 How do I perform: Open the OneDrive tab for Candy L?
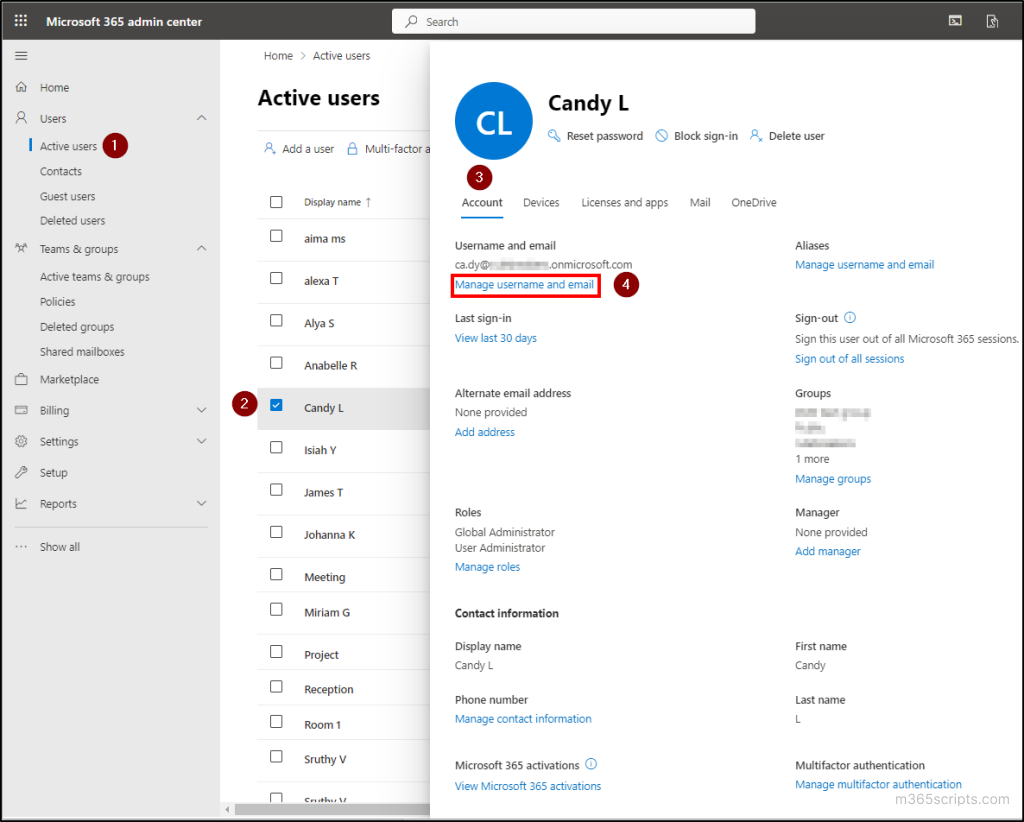point(753,202)
